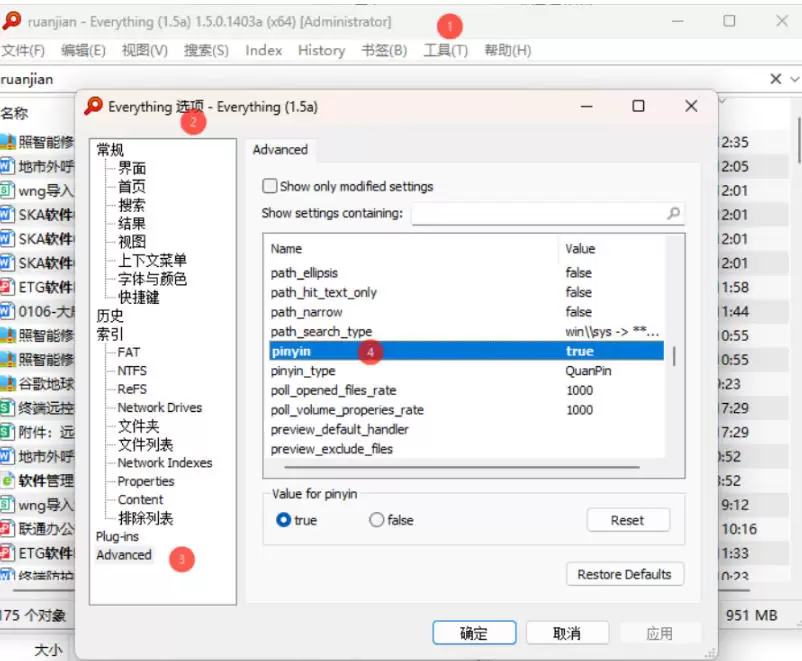Image resolution: width=802 pixels, height=661 pixels.
Task: Select 索引 in options tree
Action: [110, 334]
